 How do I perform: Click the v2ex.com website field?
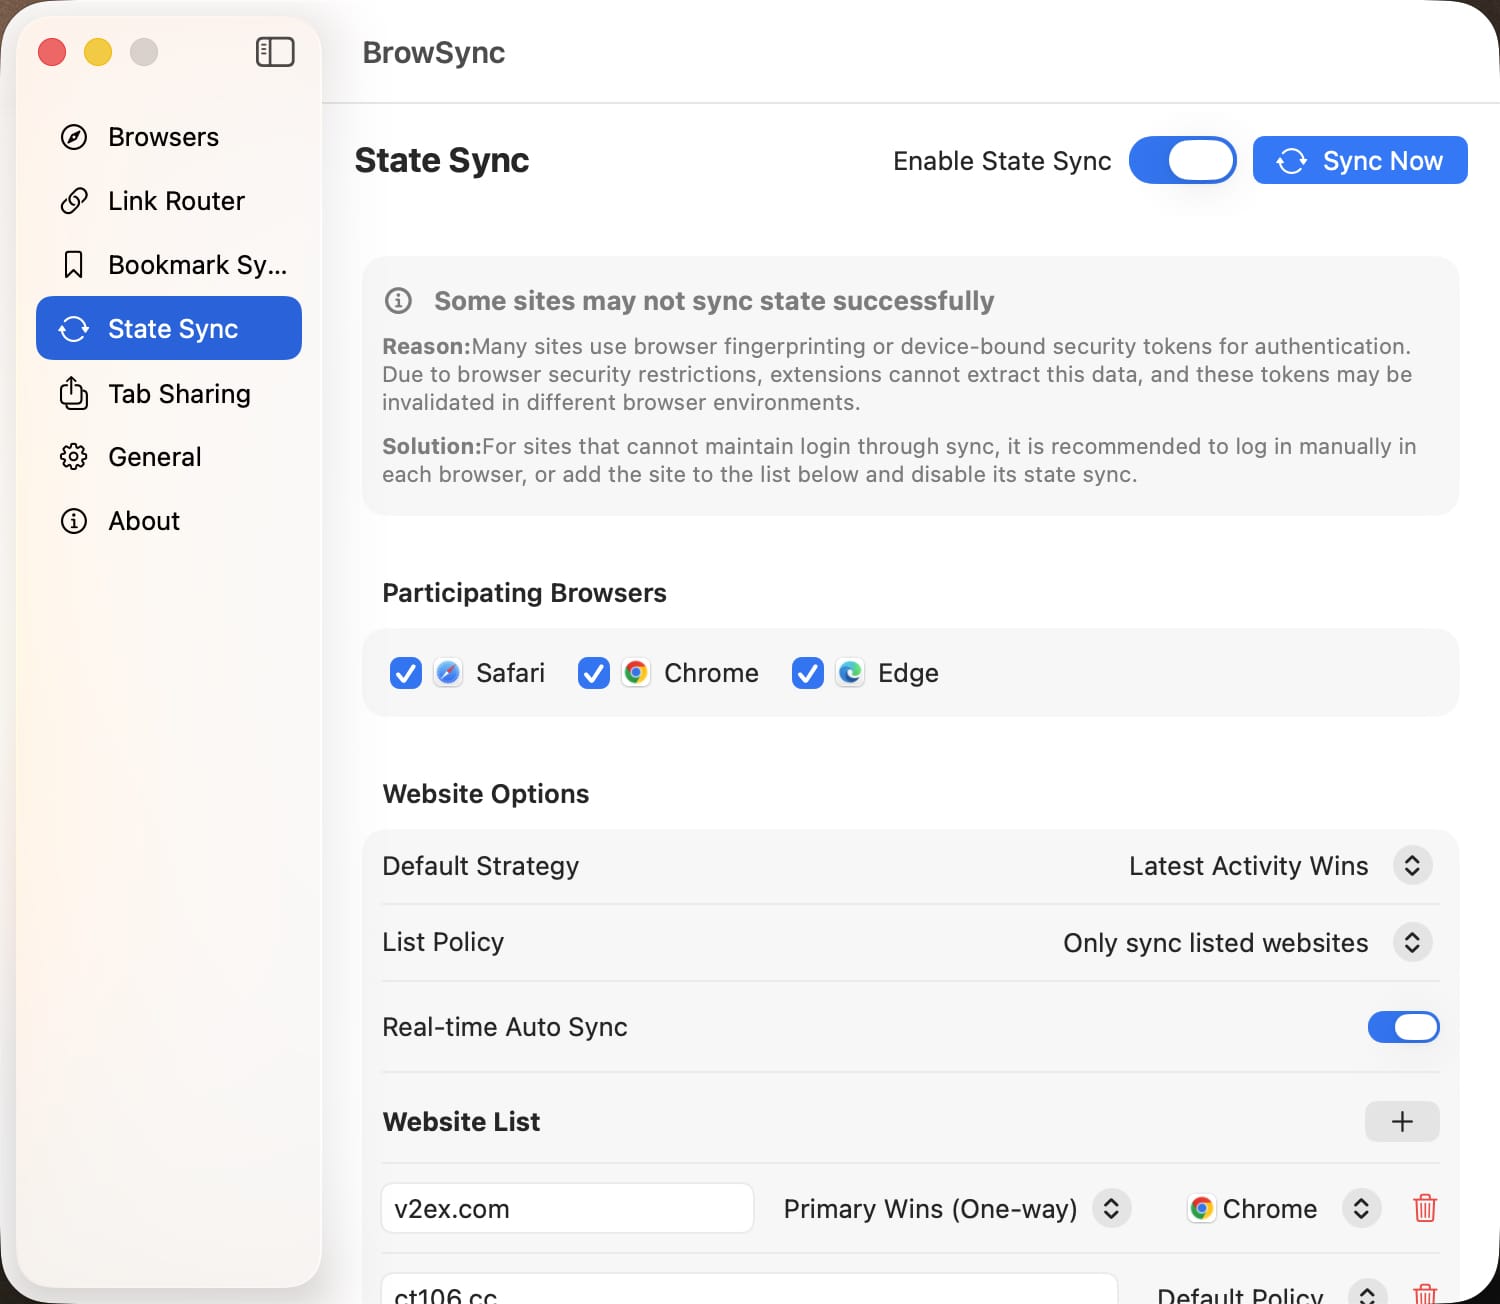tap(567, 1208)
